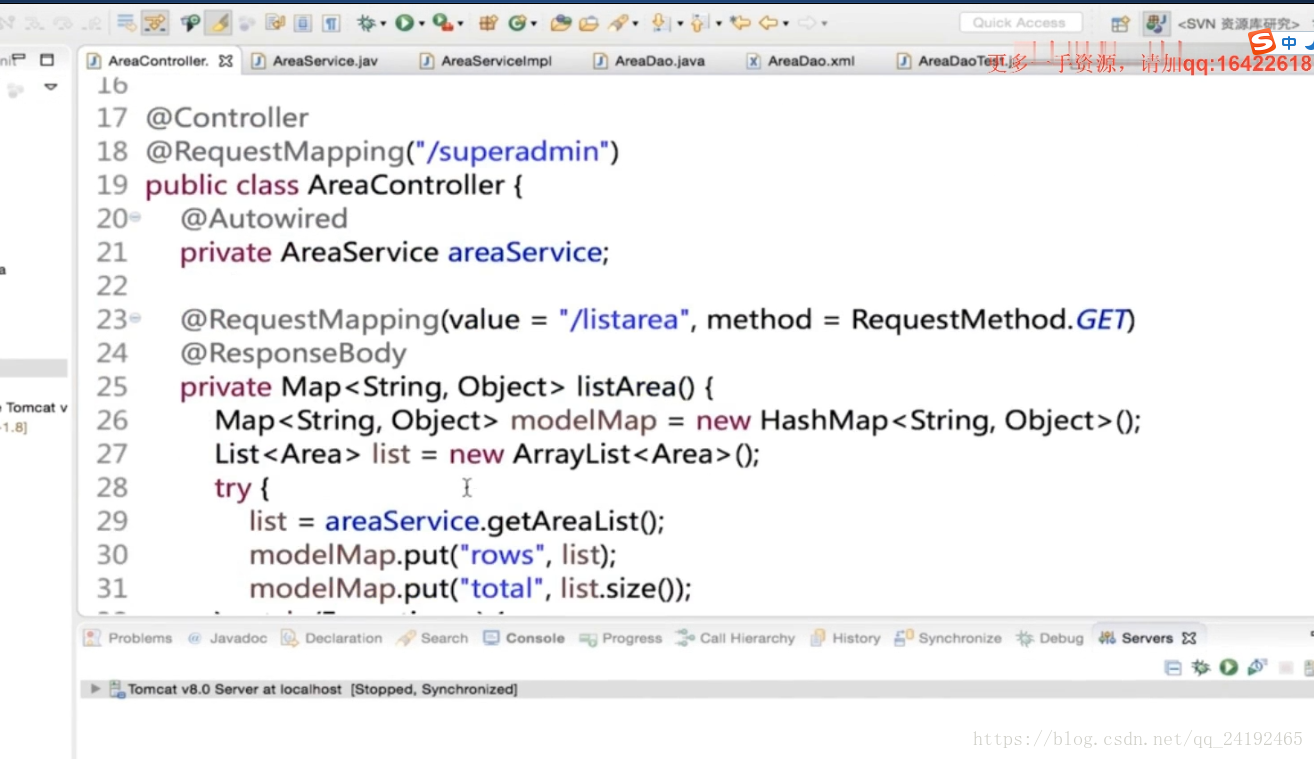Toggle Mark Occurrences highlighter button
The width and height of the screenshot is (1314, 759).
218,22
